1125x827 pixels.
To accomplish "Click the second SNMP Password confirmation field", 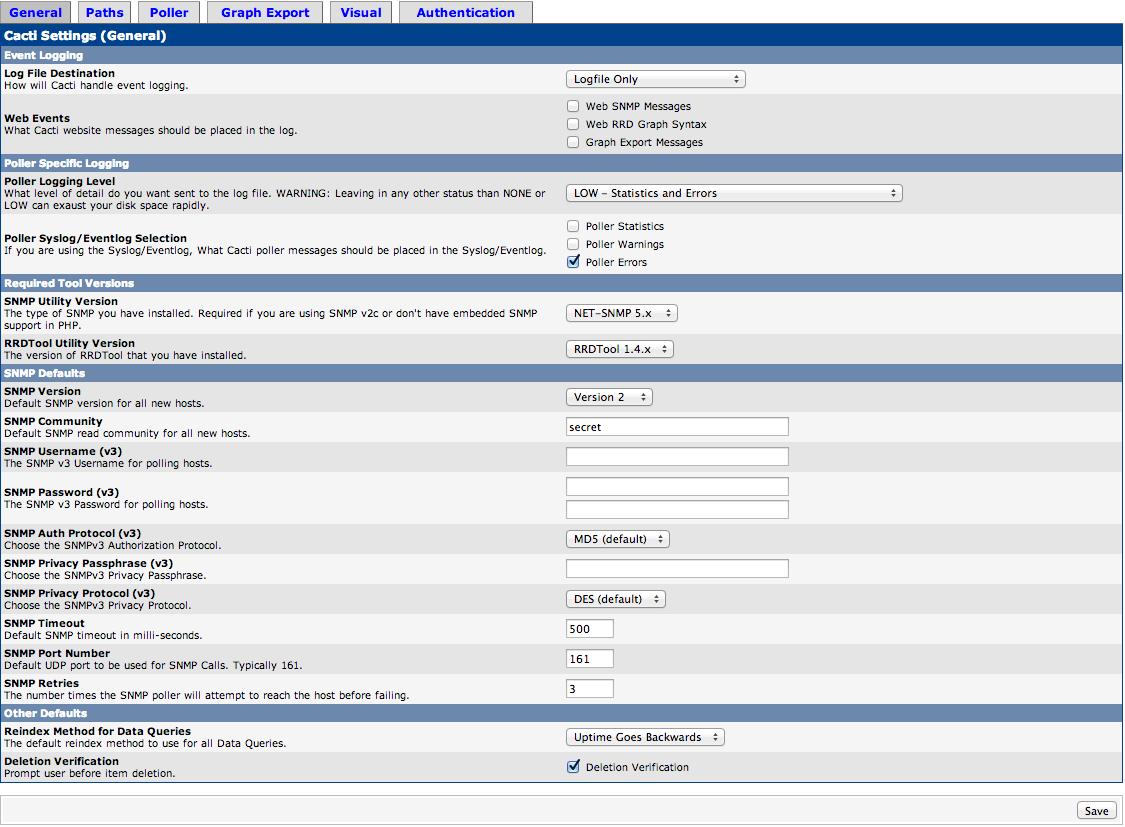I will click(x=677, y=509).
